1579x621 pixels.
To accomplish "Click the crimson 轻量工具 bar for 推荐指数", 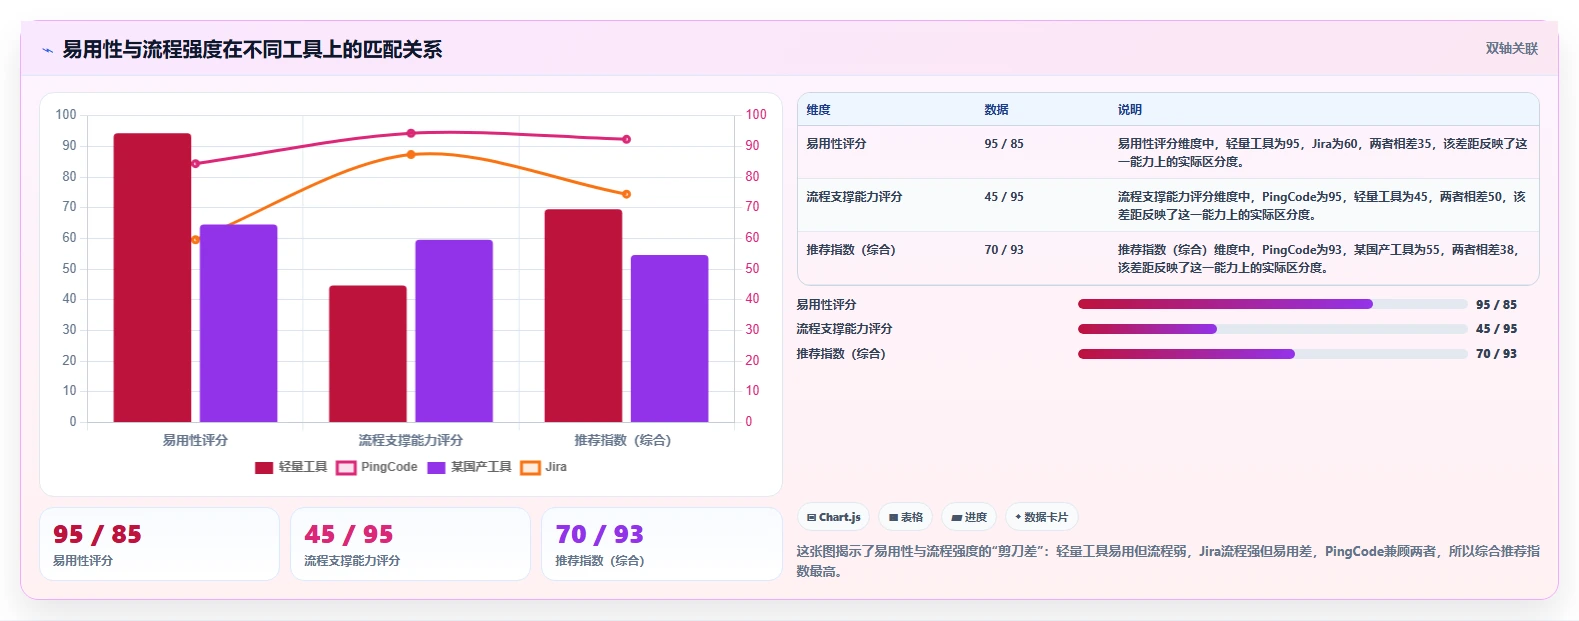I will pos(583,316).
